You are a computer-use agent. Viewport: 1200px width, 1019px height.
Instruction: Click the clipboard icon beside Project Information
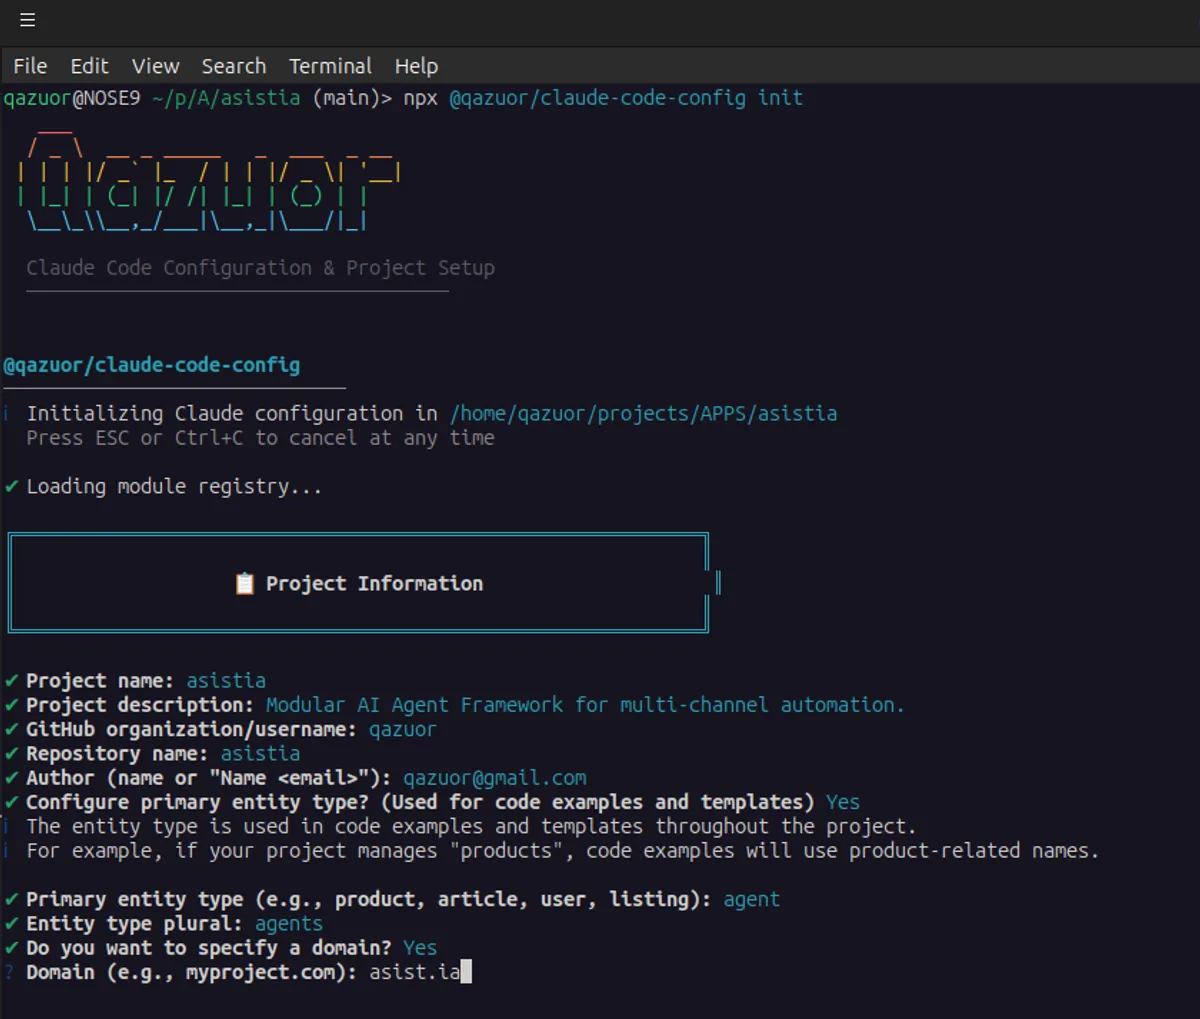tap(244, 583)
